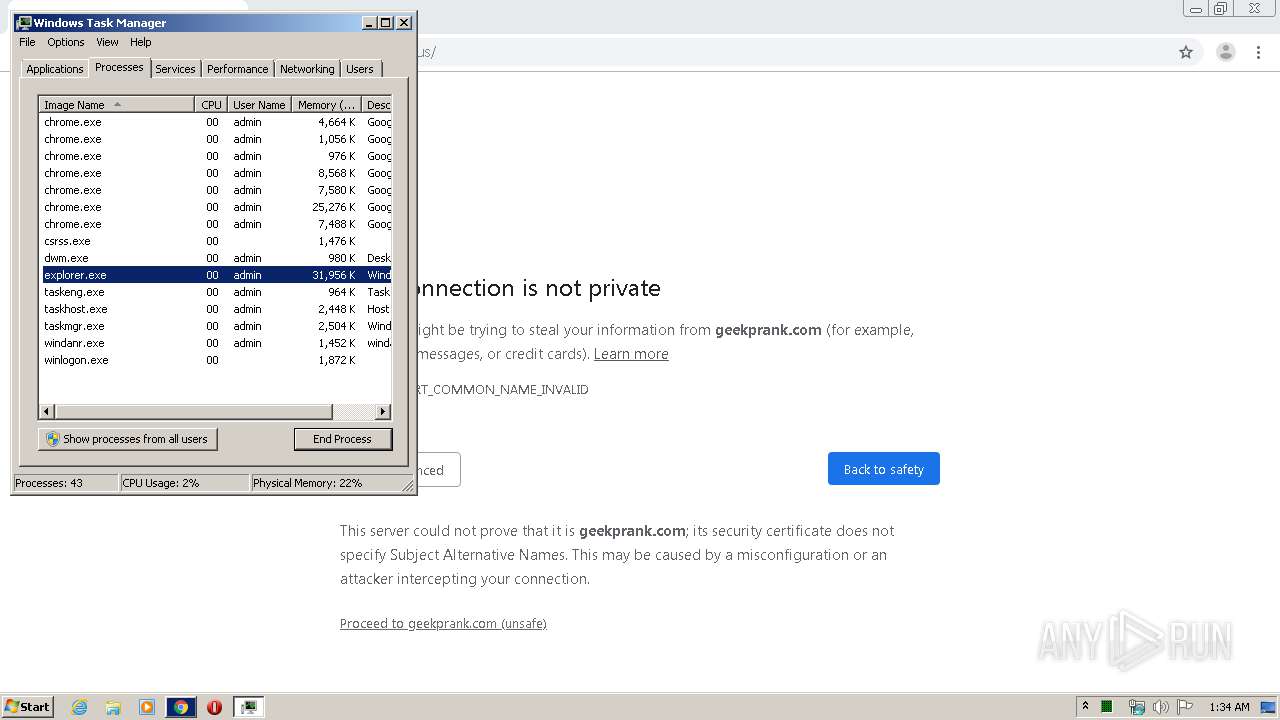The height and width of the screenshot is (720, 1280).
Task: Select the explorer.exe process row
Action: (x=215, y=275)
